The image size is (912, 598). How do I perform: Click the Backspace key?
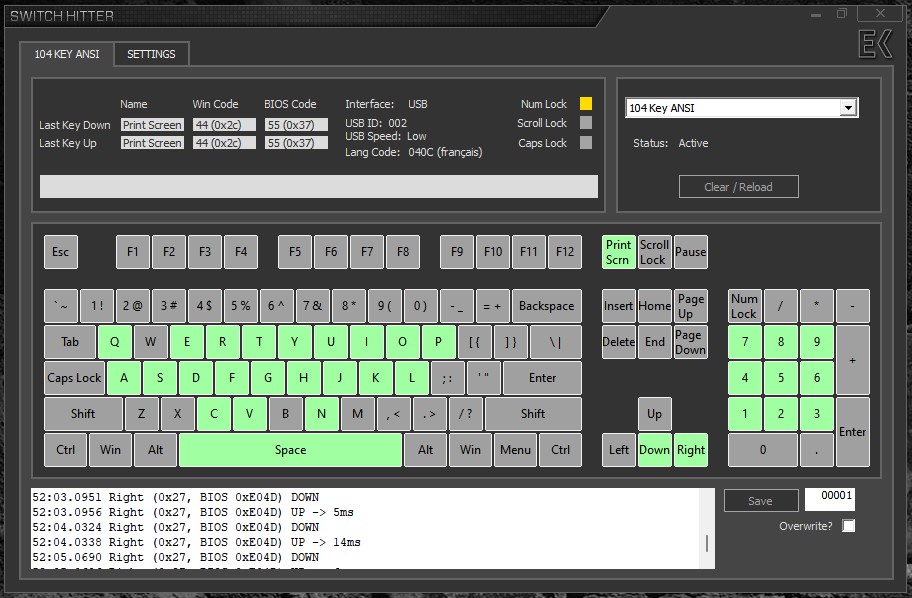click(x=547, y=306)
